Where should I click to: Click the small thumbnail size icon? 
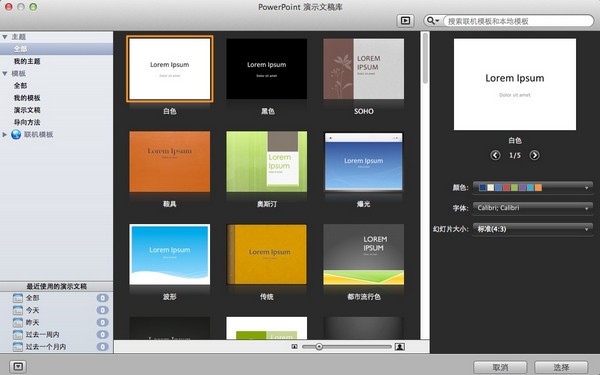point(294,347)
